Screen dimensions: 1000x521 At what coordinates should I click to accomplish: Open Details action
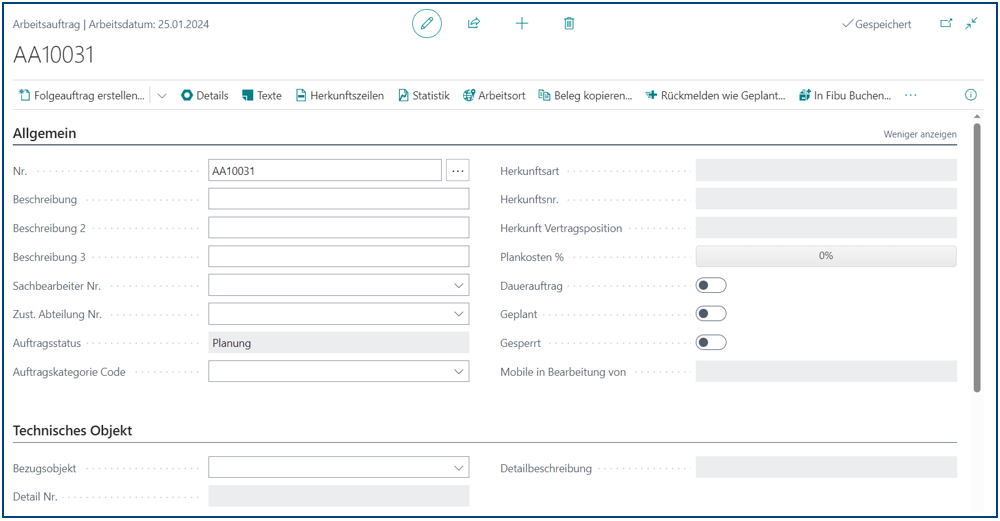[205, 95]
